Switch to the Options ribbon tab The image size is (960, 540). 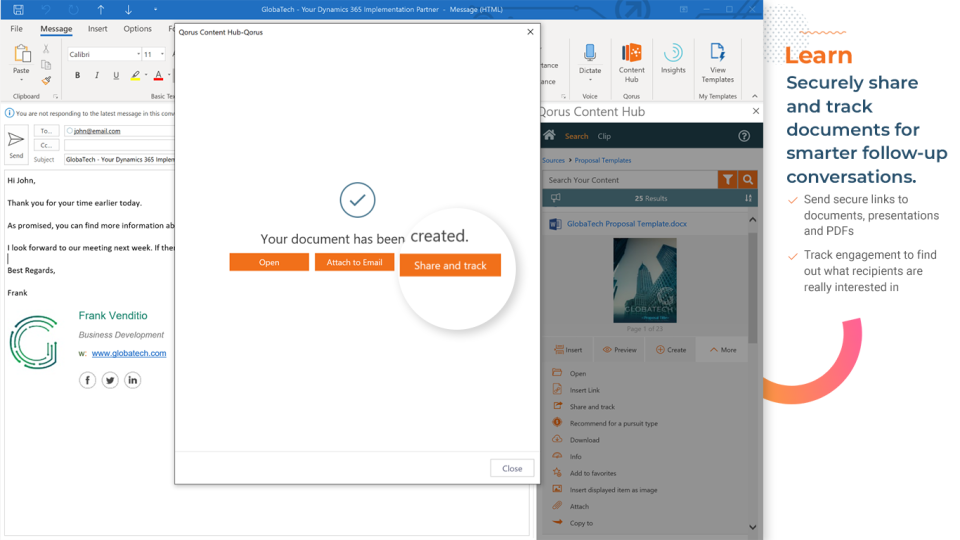(x=137, y=29)
